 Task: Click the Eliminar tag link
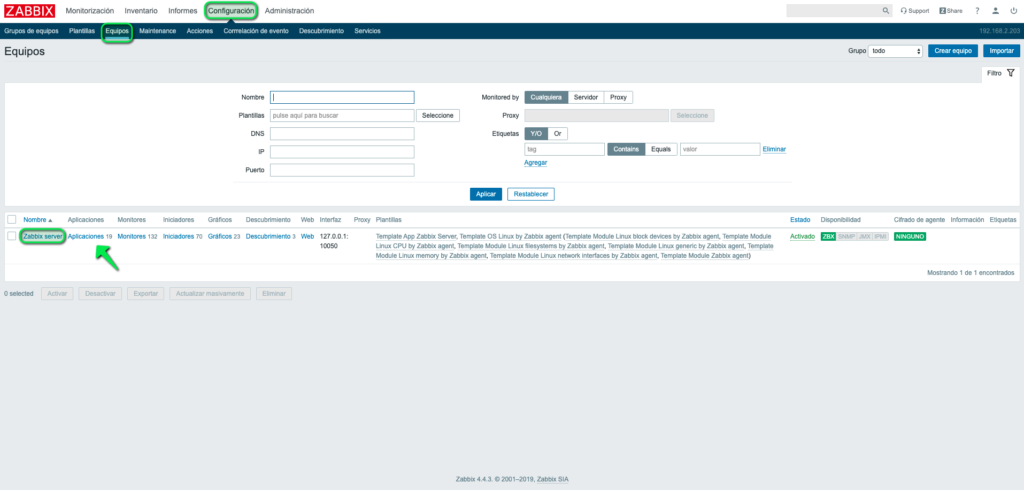pos(774,149)
